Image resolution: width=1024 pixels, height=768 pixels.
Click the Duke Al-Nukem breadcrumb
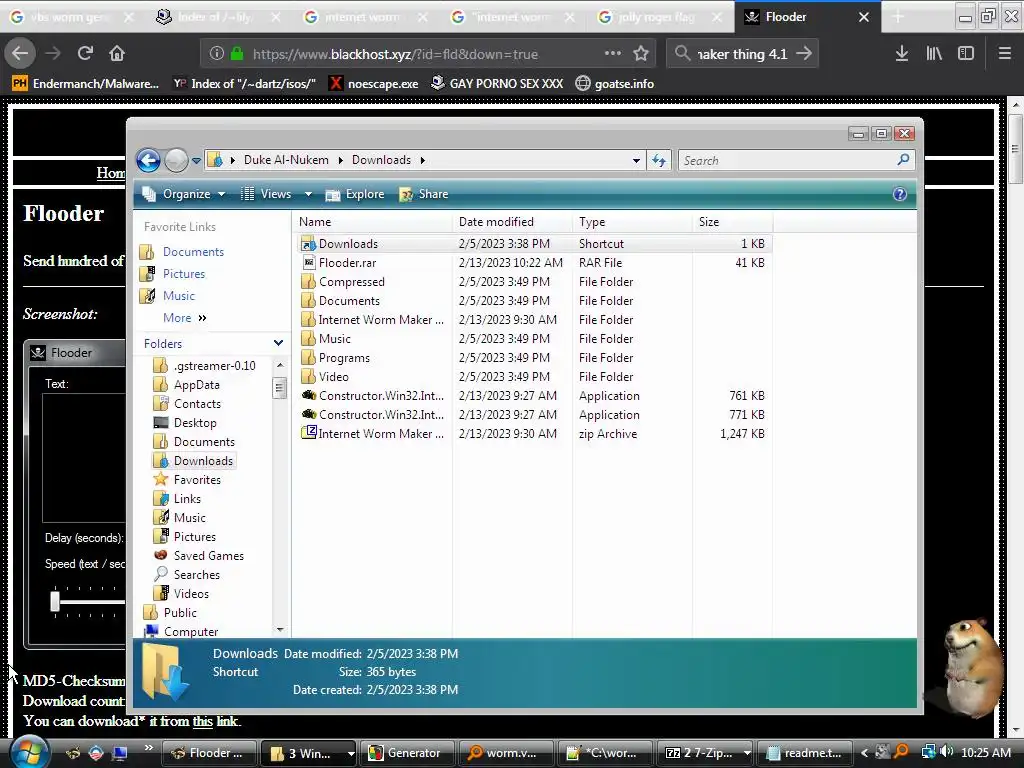tap(286, 160)
